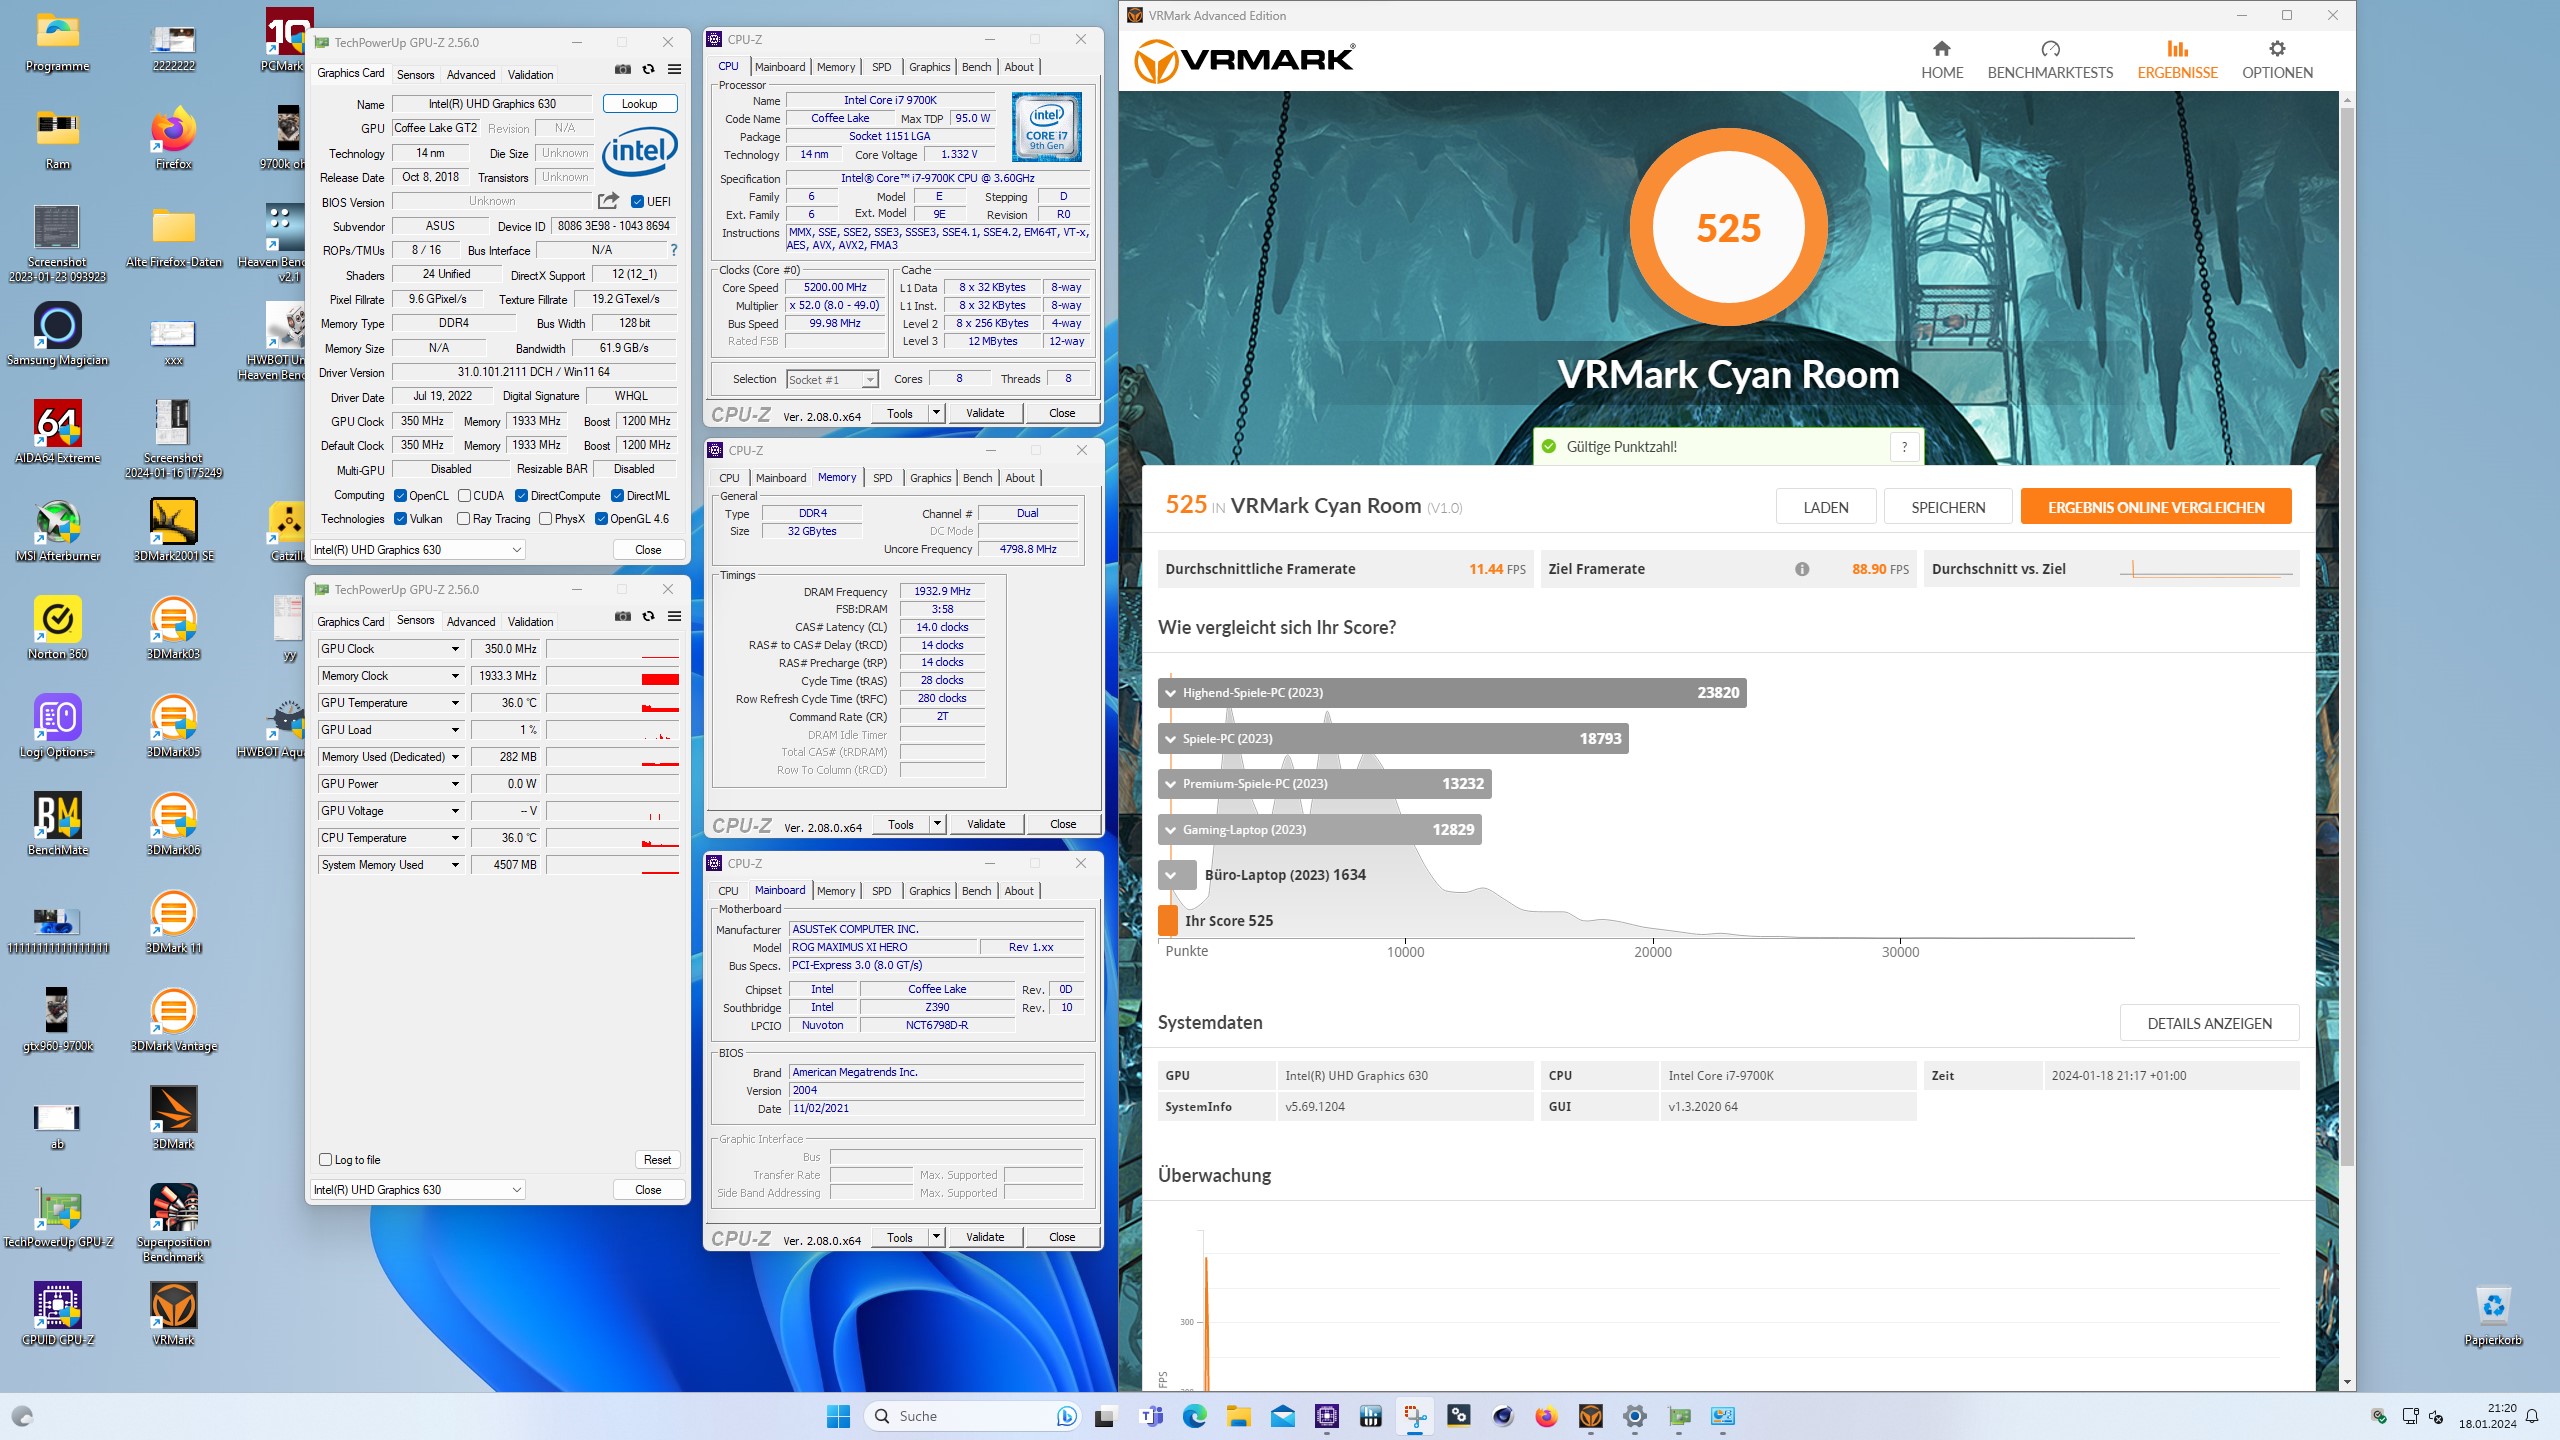Open the GPU selector dropdown in Graphics Card window
This screenshot has width=2560, height=1440.
418,550
